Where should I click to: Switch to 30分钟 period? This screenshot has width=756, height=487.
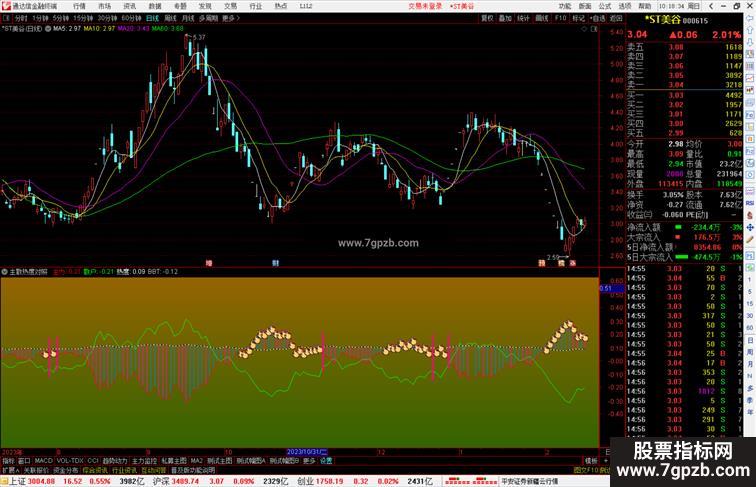107,18
